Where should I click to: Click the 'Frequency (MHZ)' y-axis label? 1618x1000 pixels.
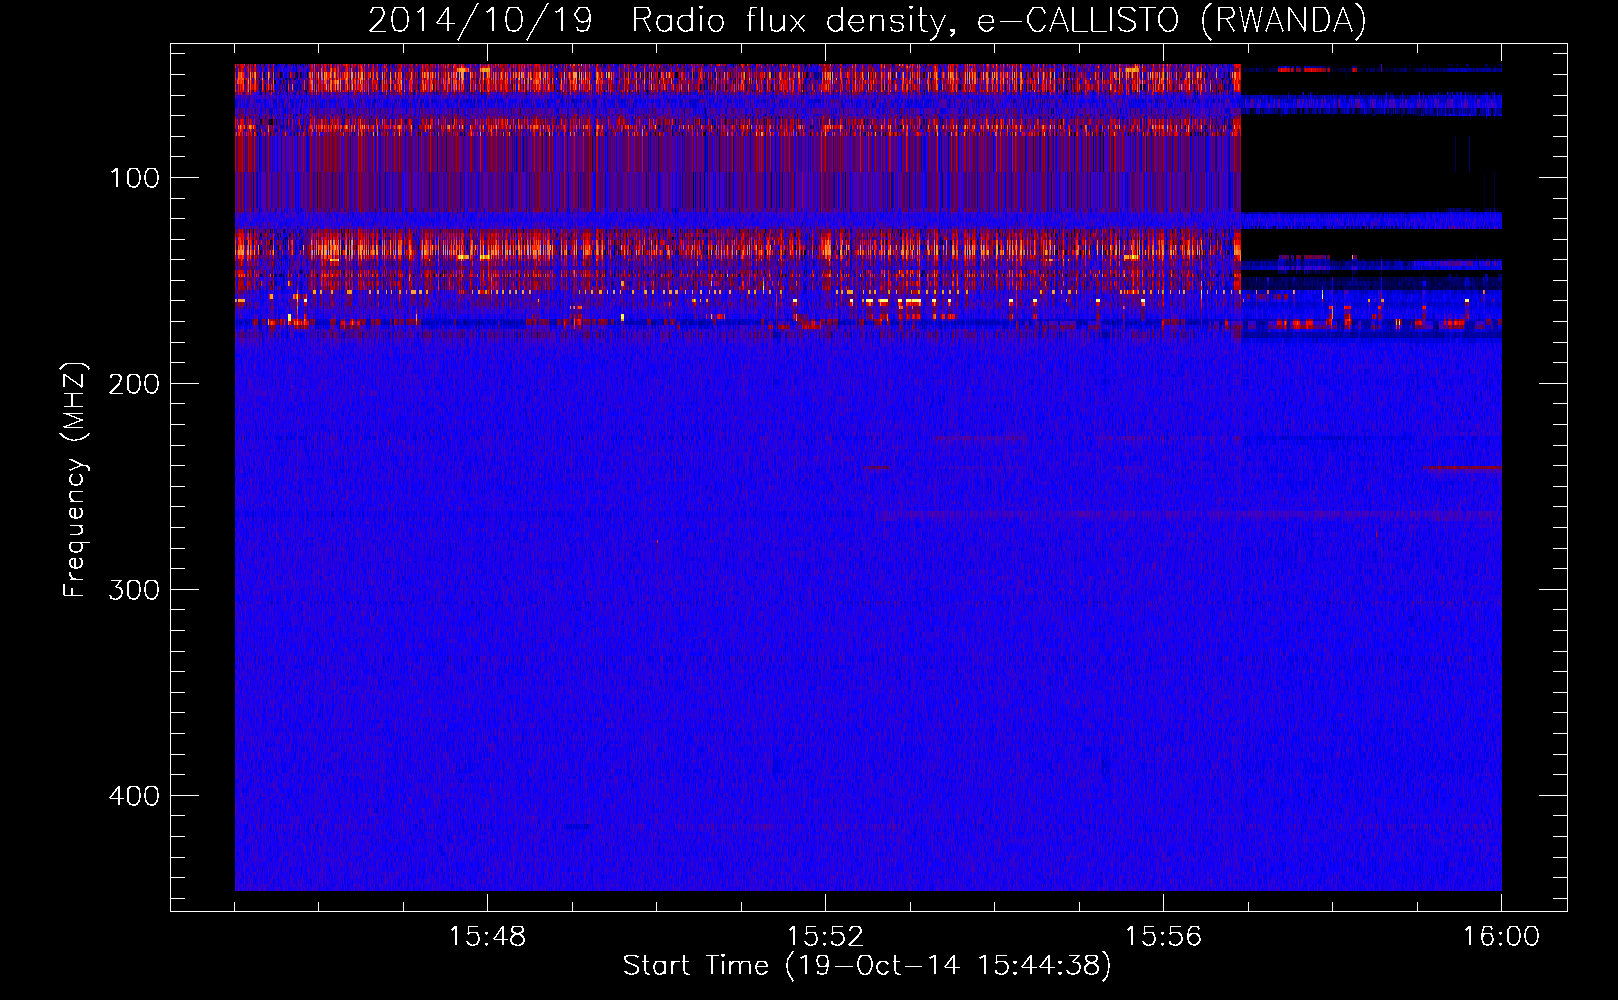[75, 479]
